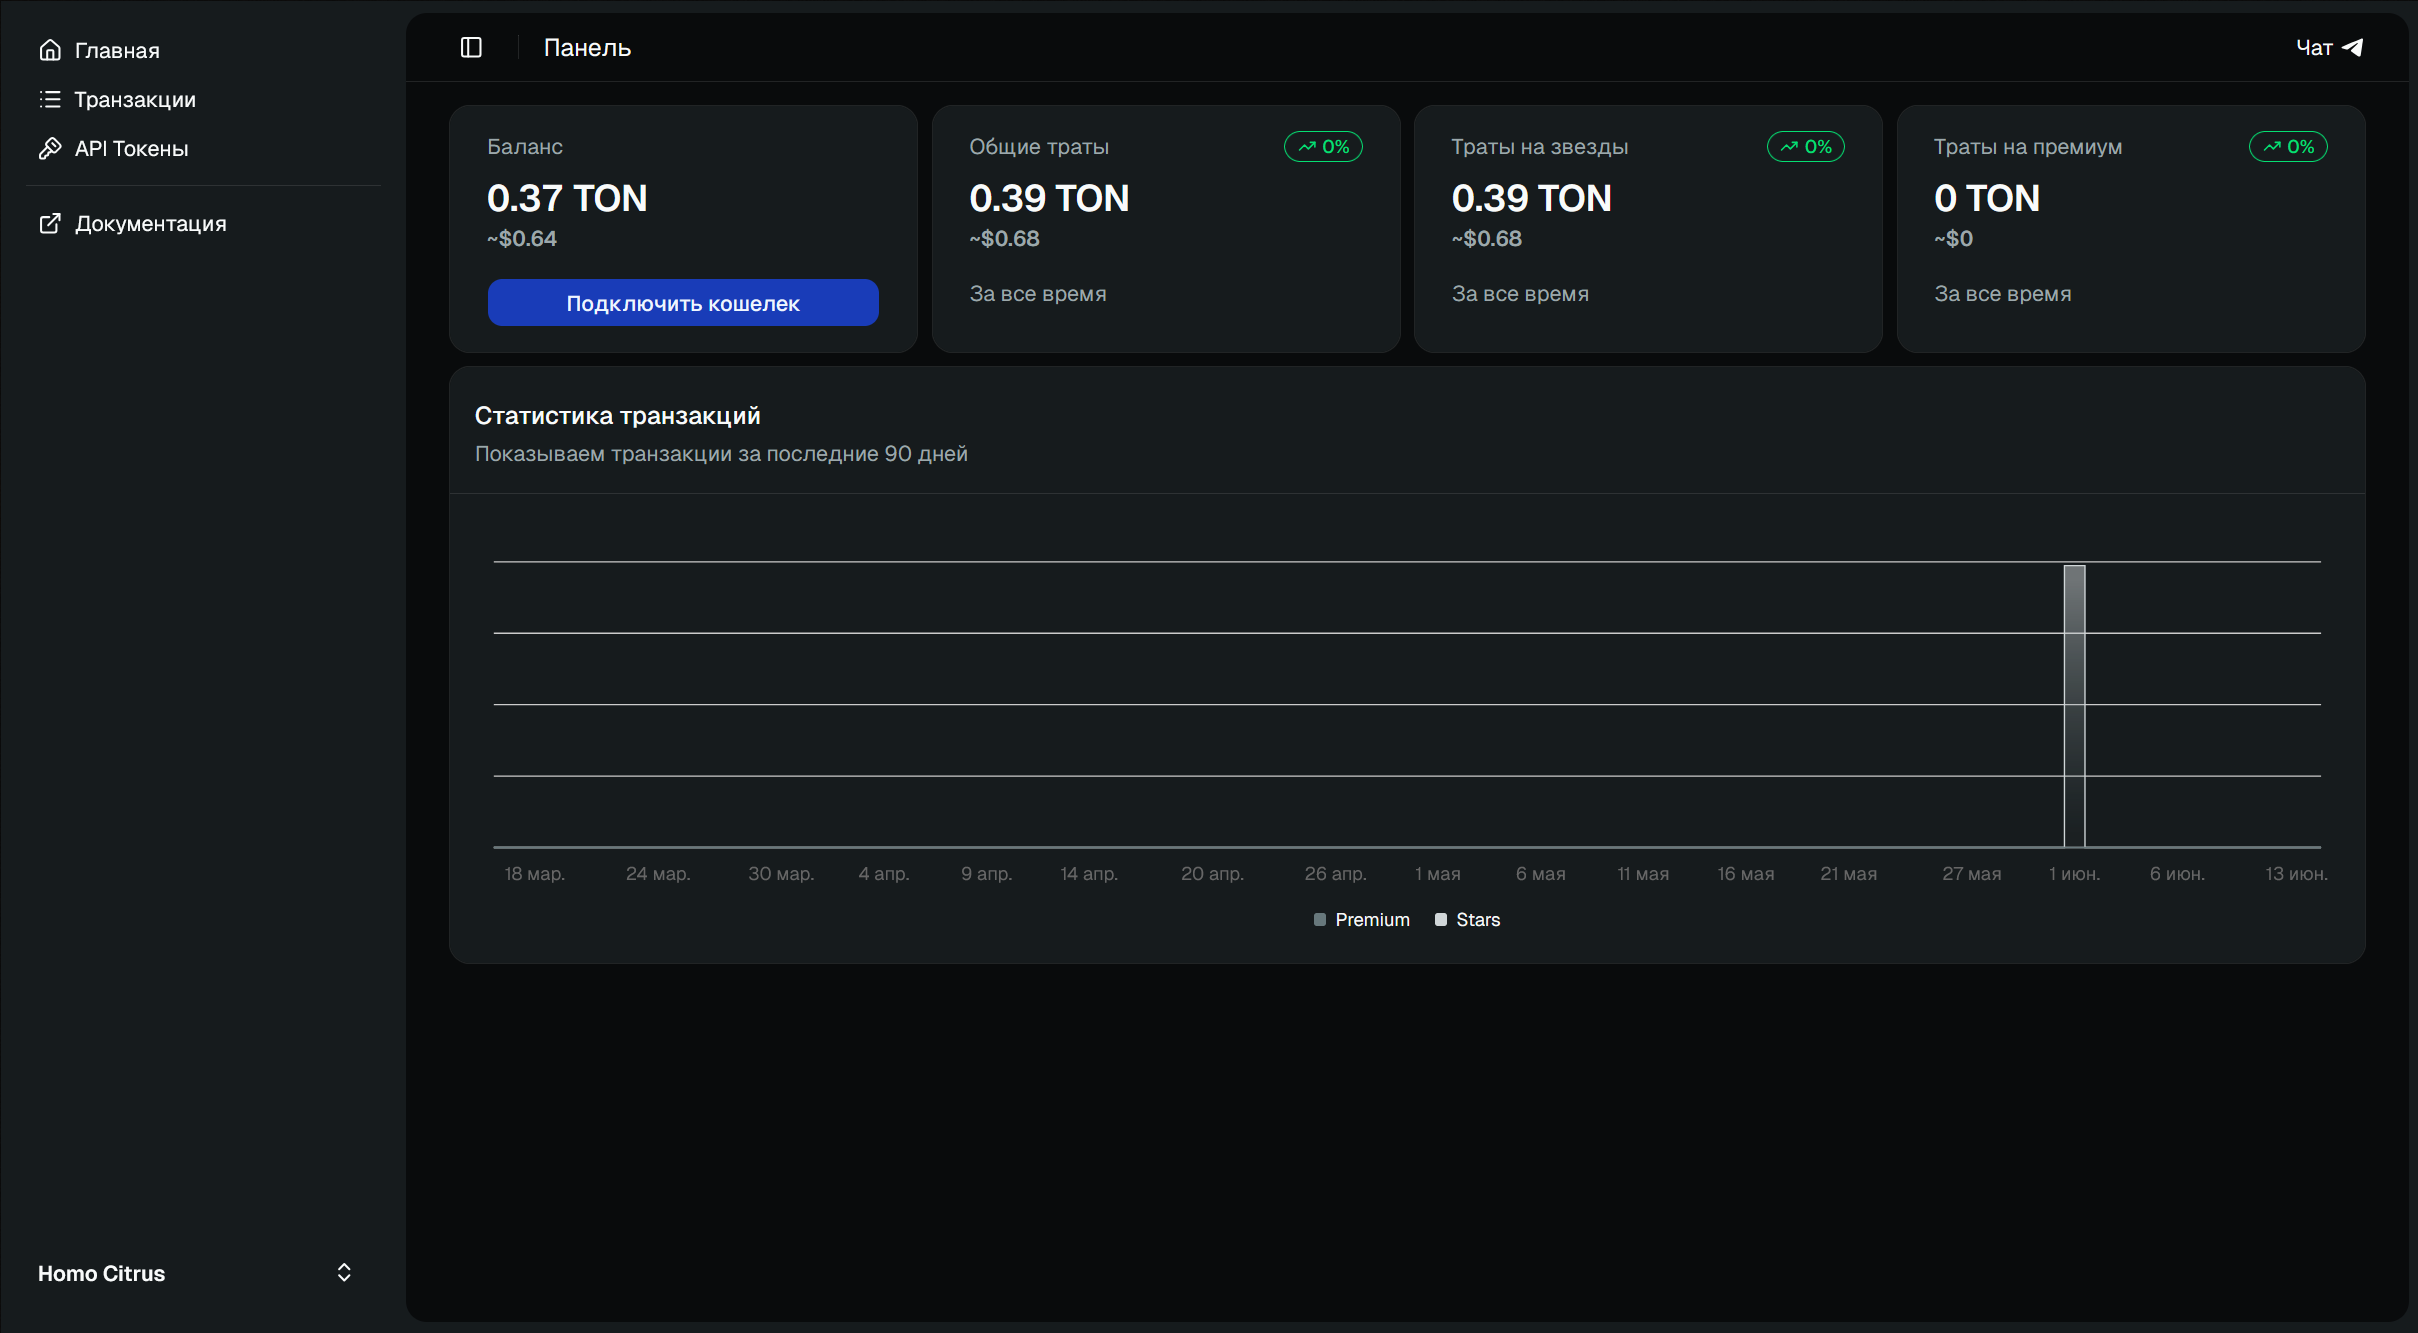Viewport: 2418px width, 1333px height.
Task: Toggle the Stars series in chart legend
Action: (x=1467, y=919)
